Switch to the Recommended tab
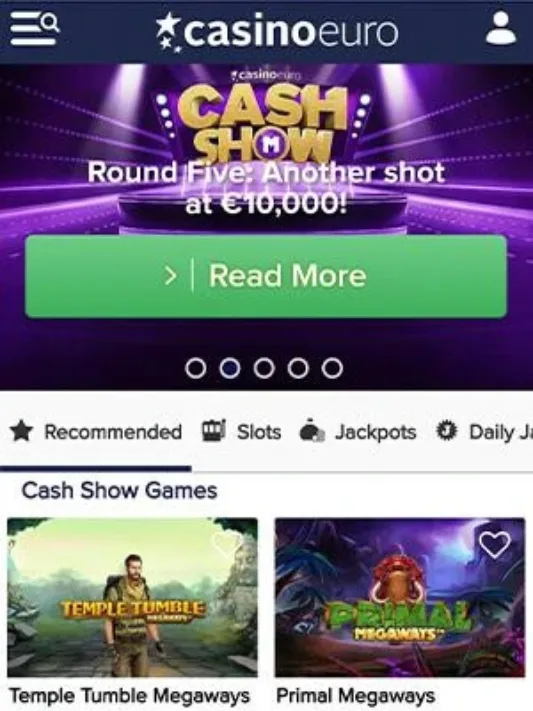This screenshot has width=533, height=711. point(96,431)
